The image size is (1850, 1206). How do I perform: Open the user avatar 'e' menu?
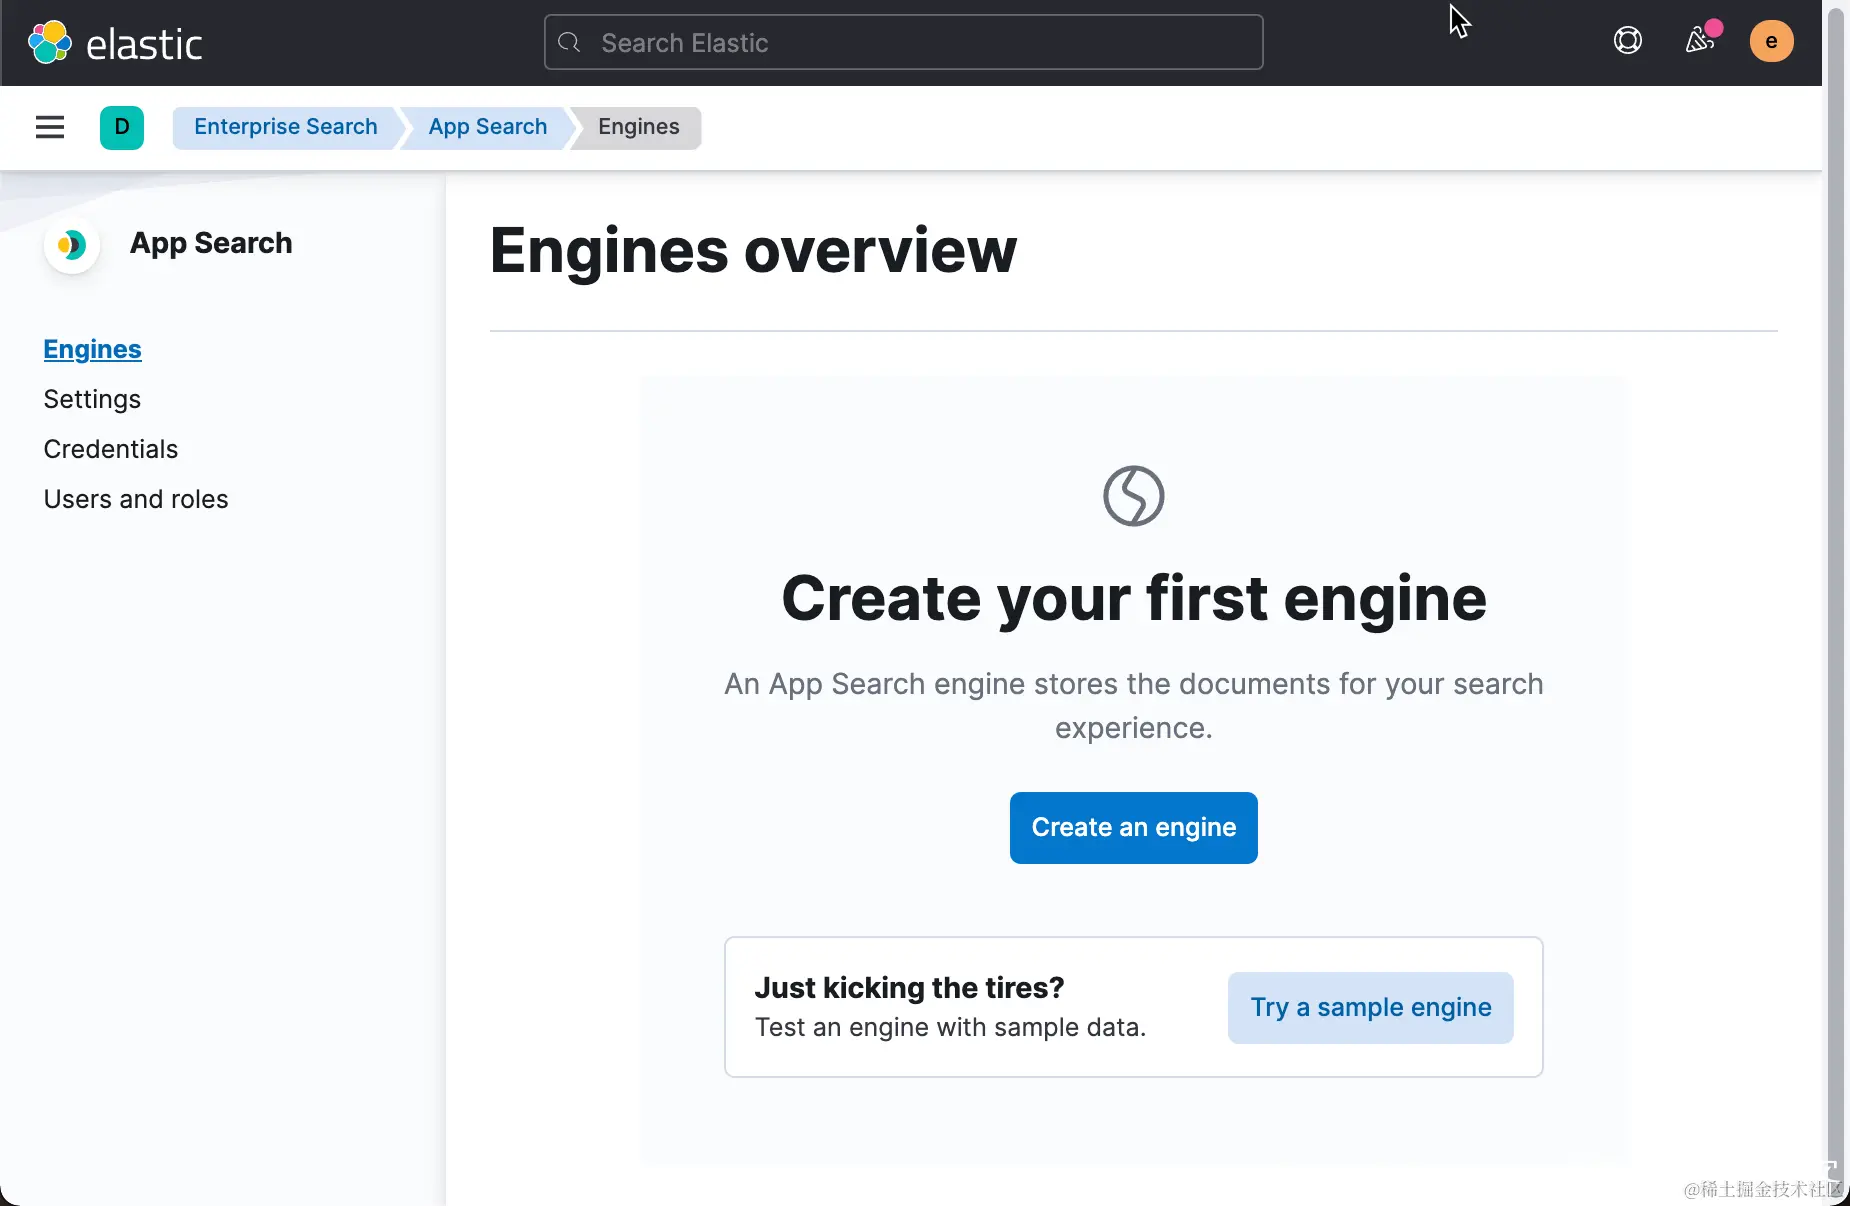(1771, 41)
